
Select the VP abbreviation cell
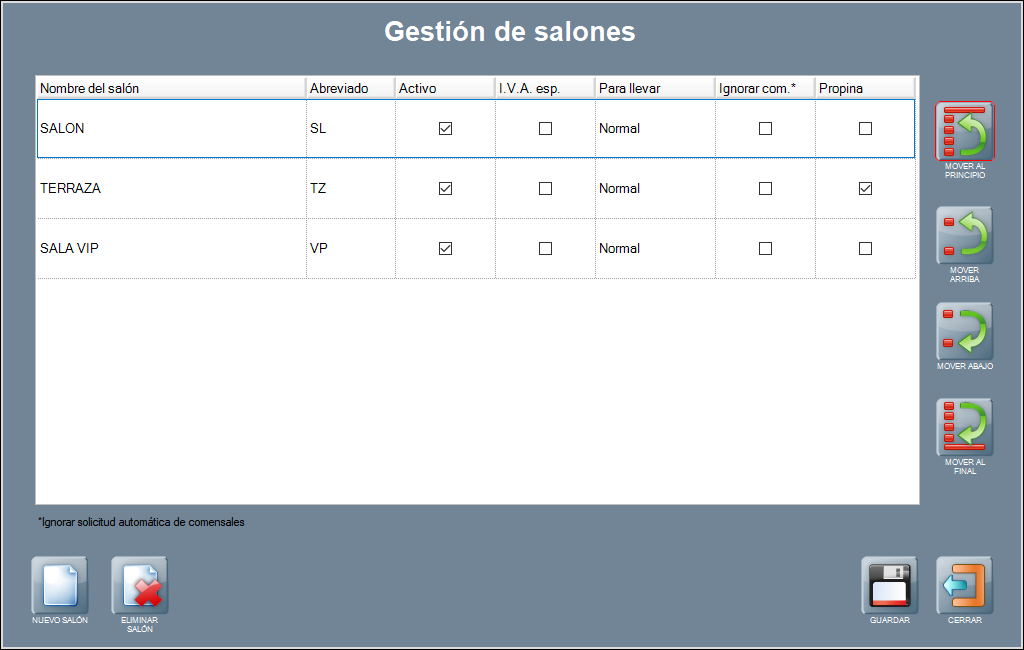(350, 248)
